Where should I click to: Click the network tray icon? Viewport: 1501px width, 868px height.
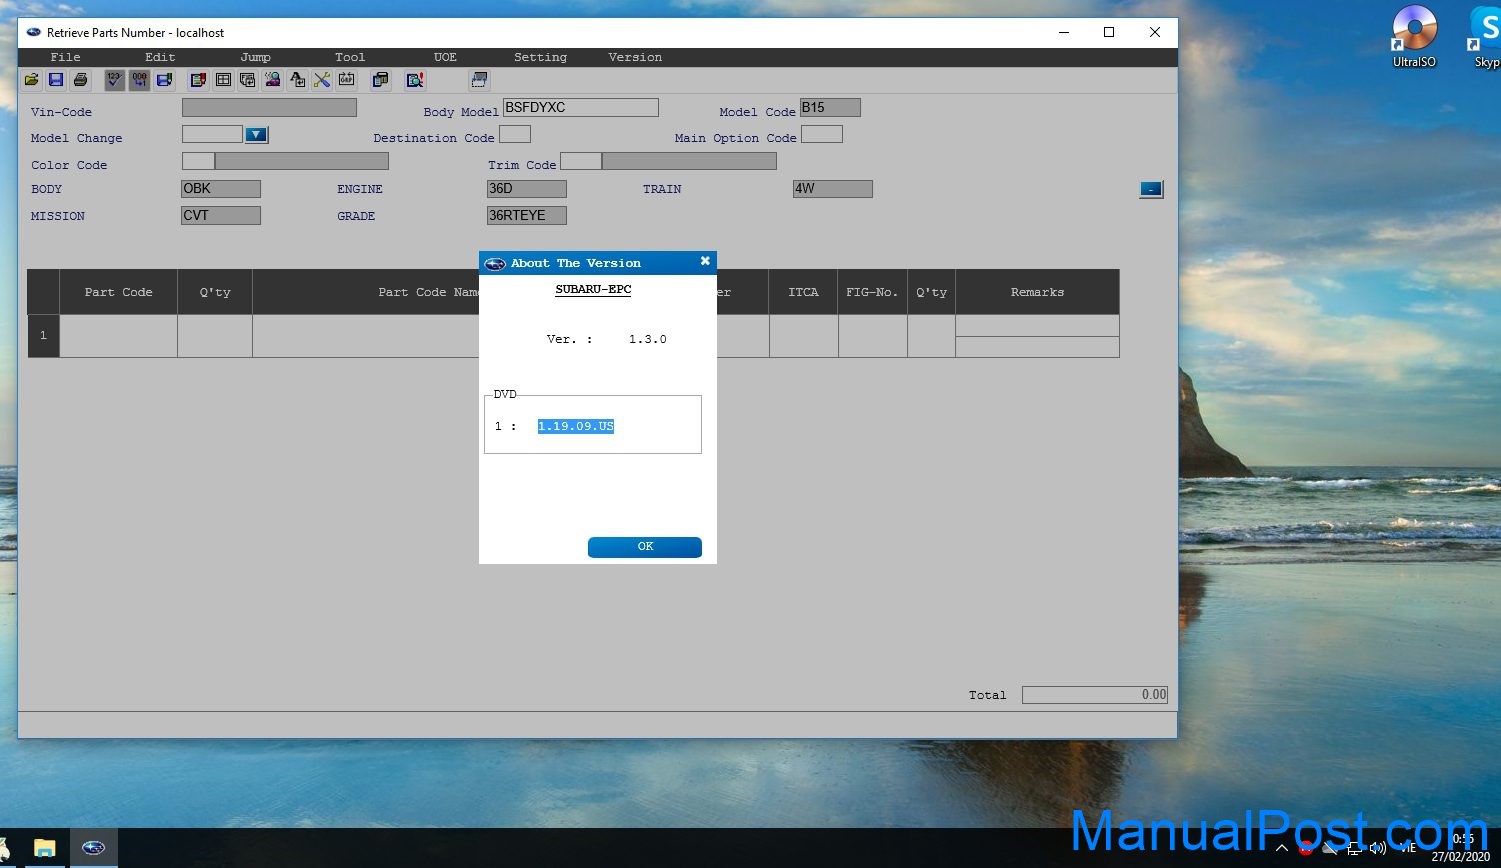(1354, 848)
